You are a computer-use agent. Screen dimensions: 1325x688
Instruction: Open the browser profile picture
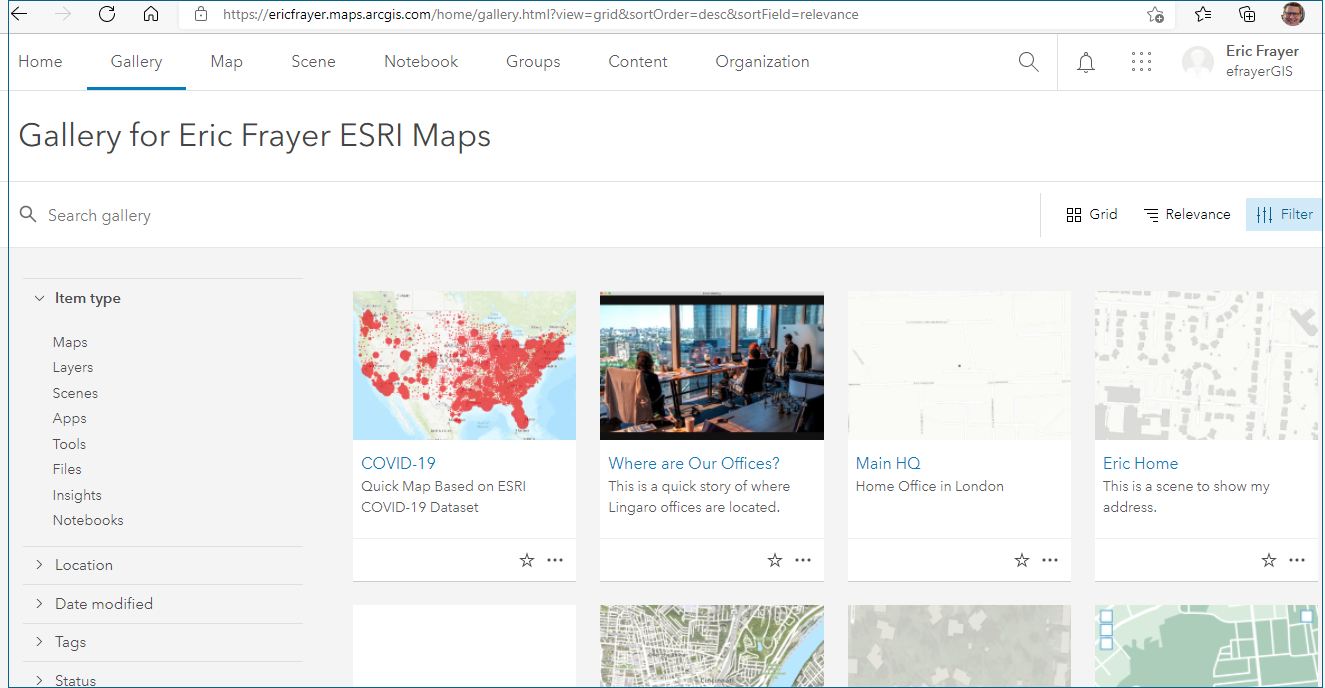pyautogui.click(x=1293, y=15)
